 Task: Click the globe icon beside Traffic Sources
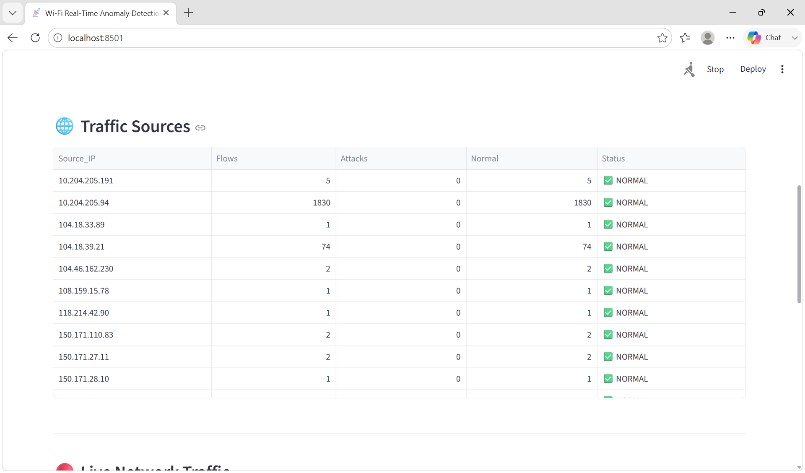coord(64,126)
